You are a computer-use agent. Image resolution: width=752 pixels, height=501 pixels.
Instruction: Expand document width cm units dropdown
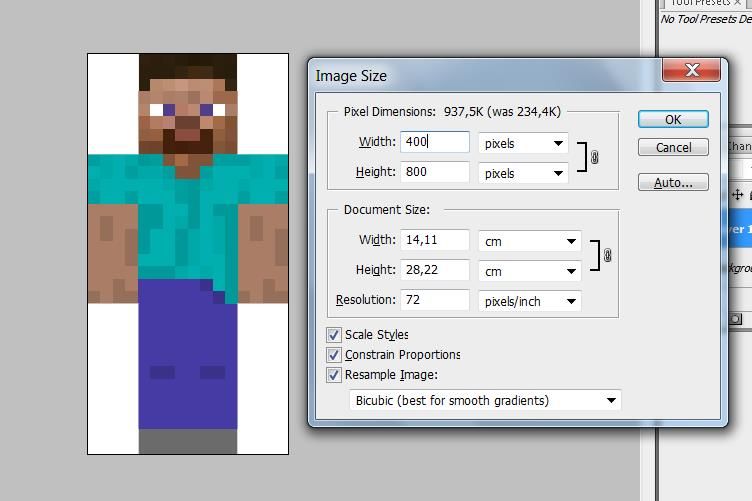tap(530, 241)
